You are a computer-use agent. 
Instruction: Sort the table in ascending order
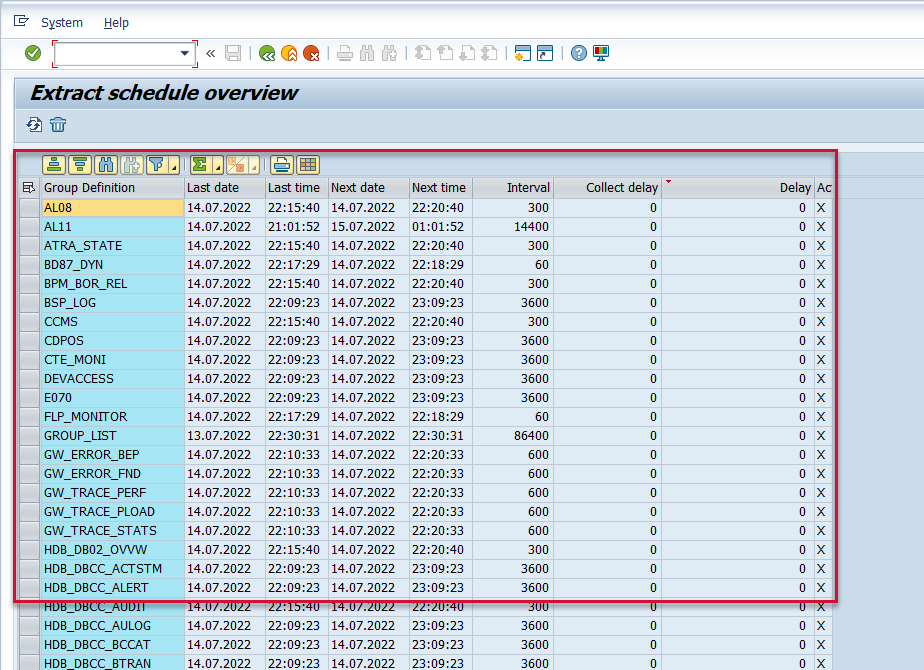54,165
